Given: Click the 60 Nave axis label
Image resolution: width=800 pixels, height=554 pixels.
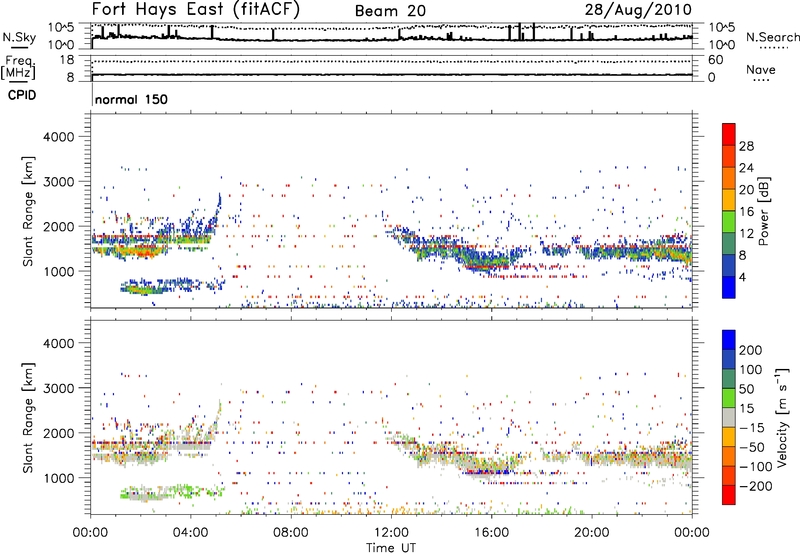Looking at the screenshot, I should [x=716, y=60].
